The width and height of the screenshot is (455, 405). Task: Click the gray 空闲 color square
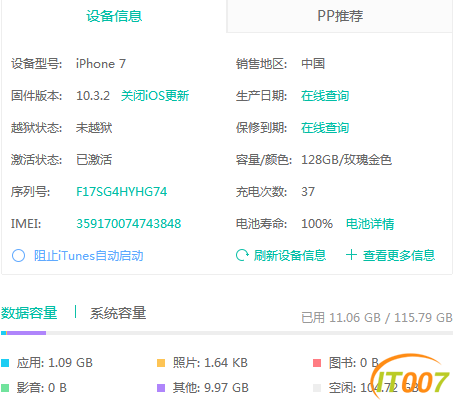point(317,388)
